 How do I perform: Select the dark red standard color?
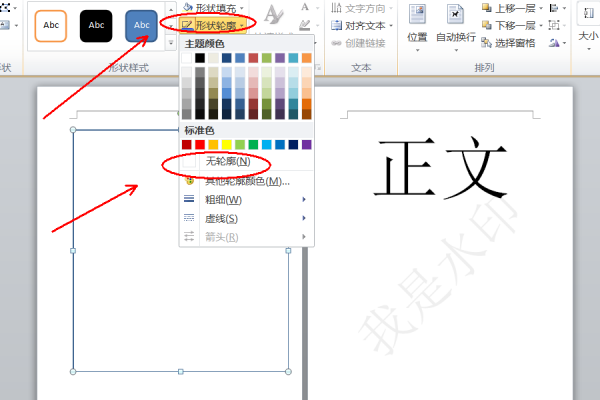point(187,145)
